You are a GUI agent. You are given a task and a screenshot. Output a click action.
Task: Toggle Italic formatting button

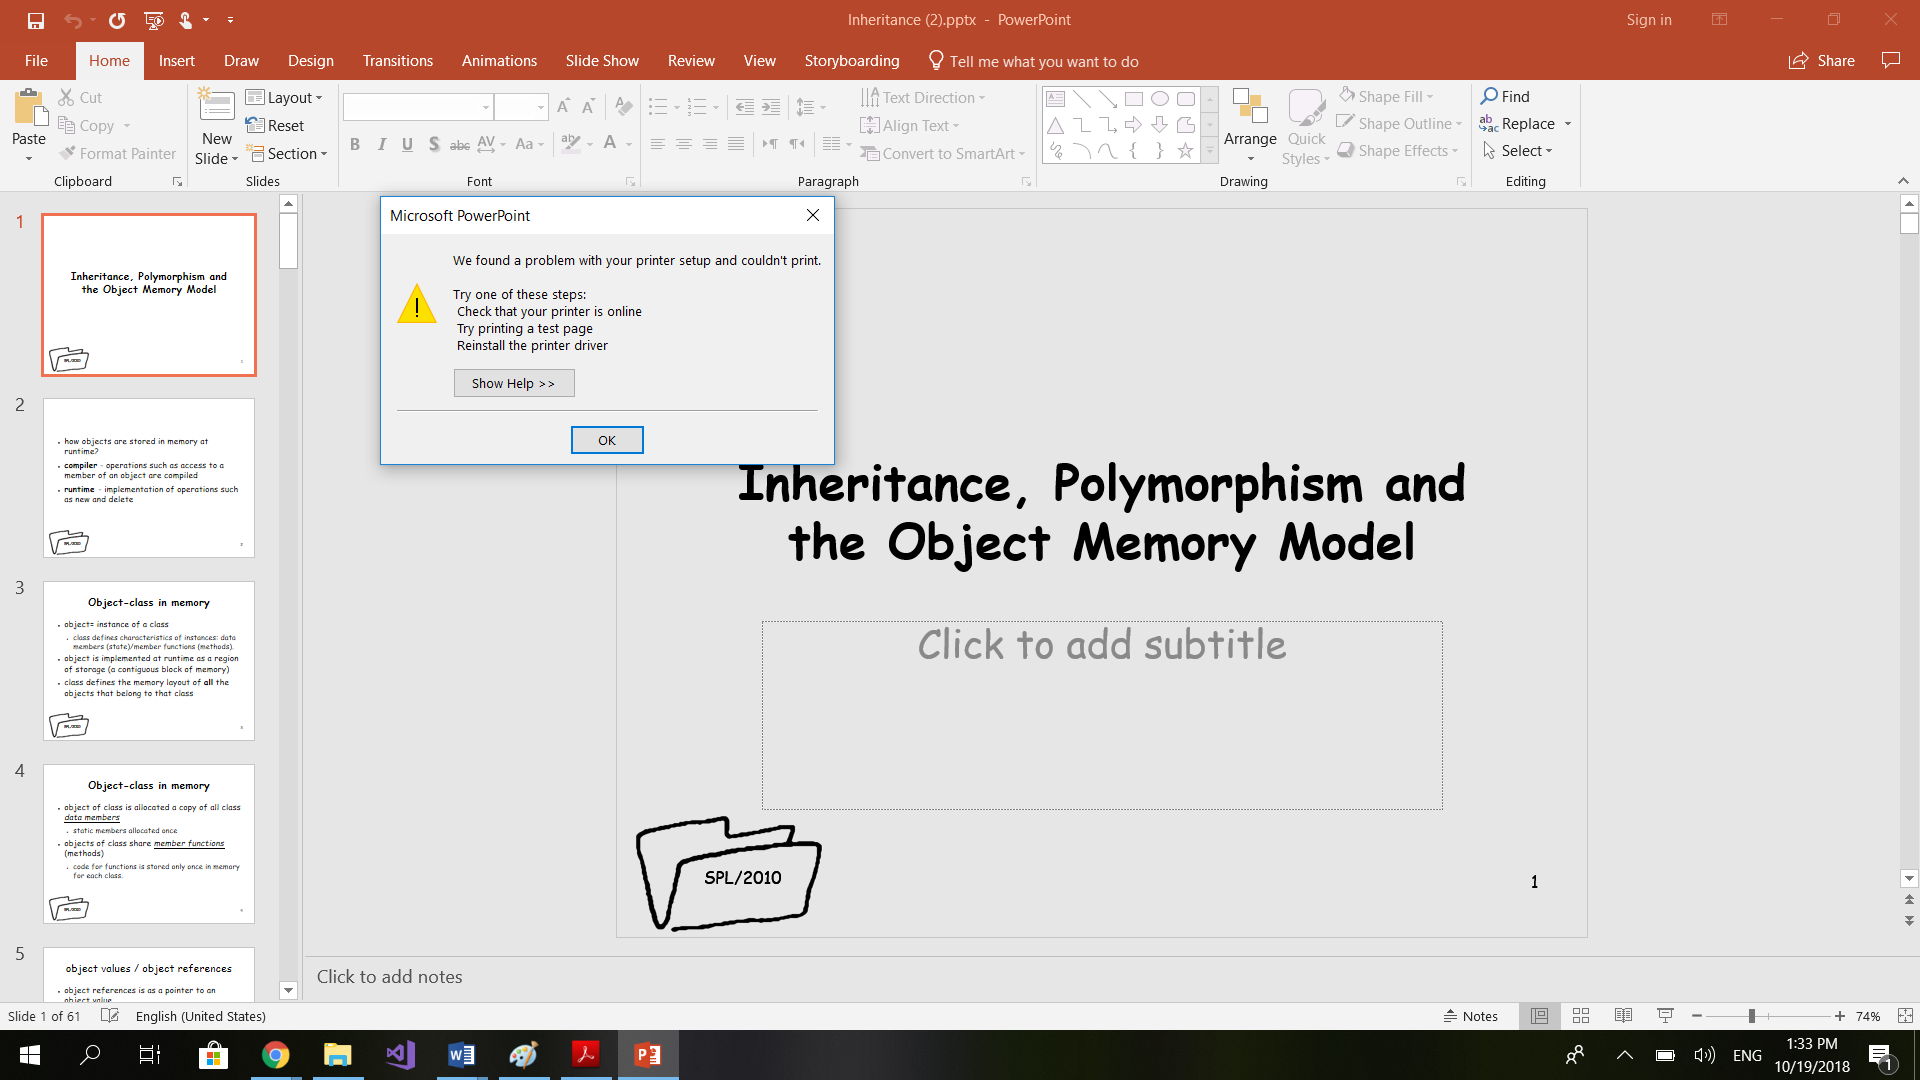tap(381, 145)
